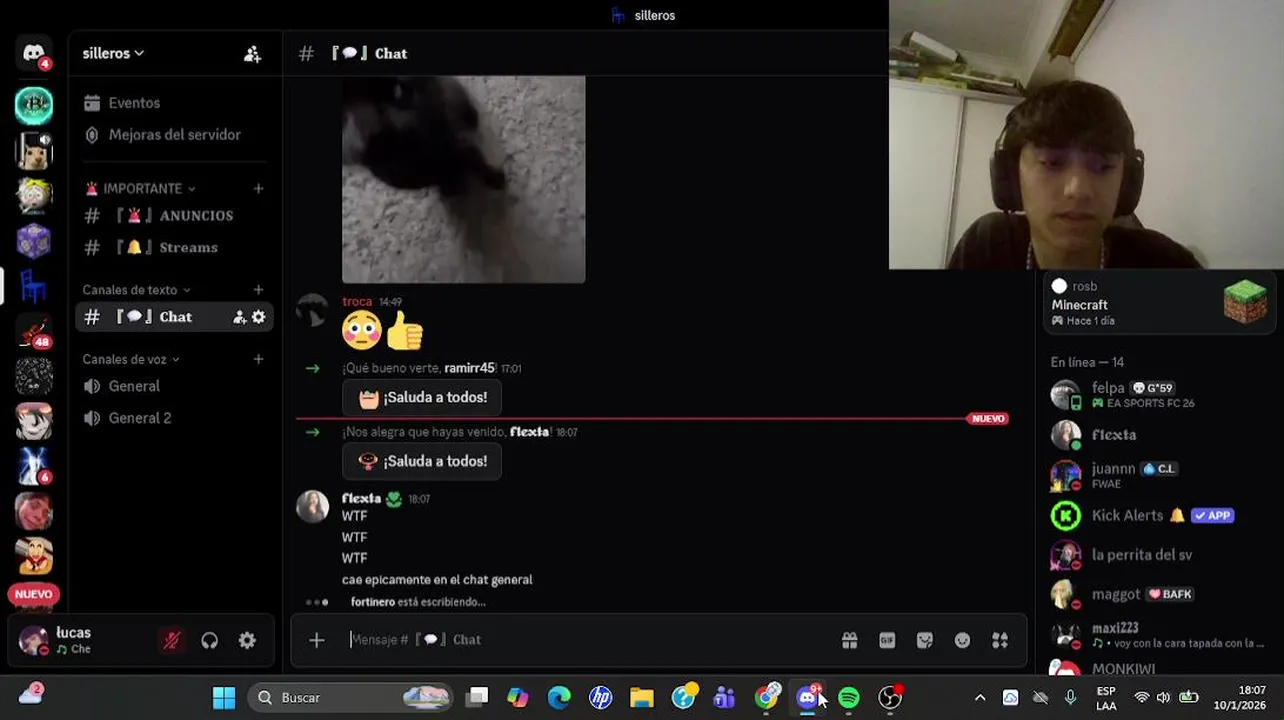Unmute the microphone in the user panel
Image resolution: width=1284 pixels, height=720 pixels.
coord(172,641)
